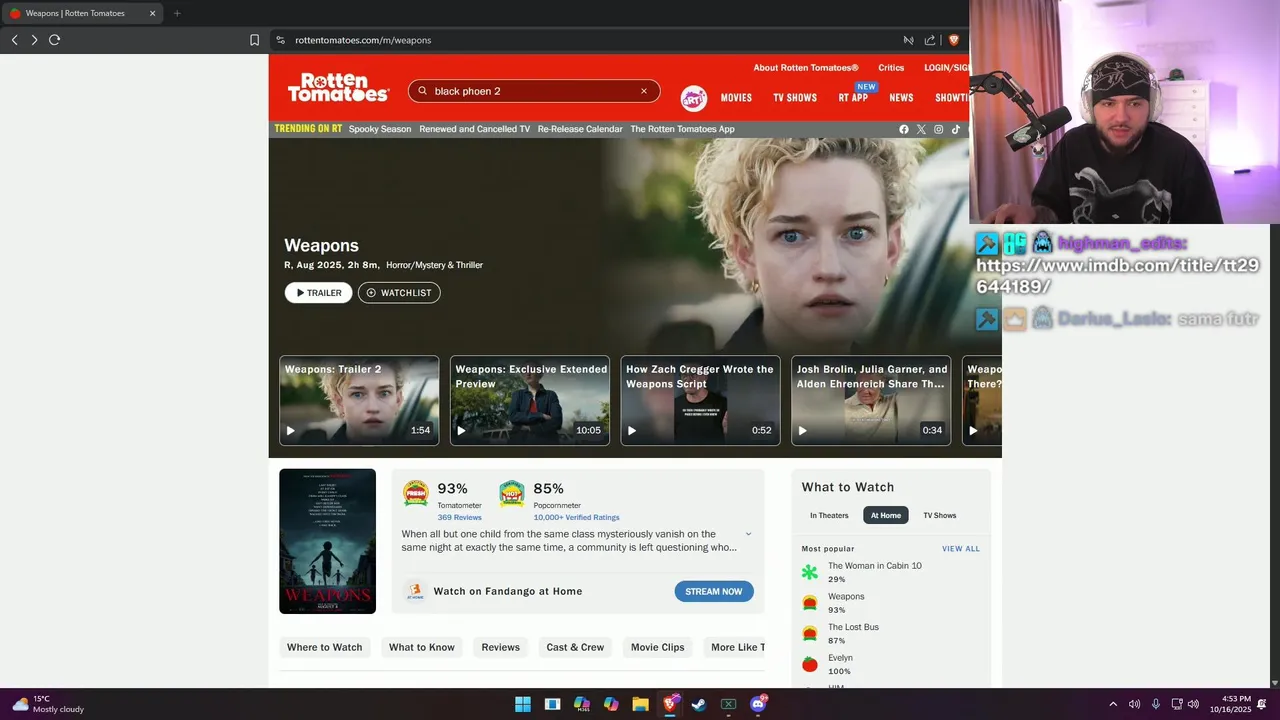Open the NEWS menu in header

click(x=901, y=98)
